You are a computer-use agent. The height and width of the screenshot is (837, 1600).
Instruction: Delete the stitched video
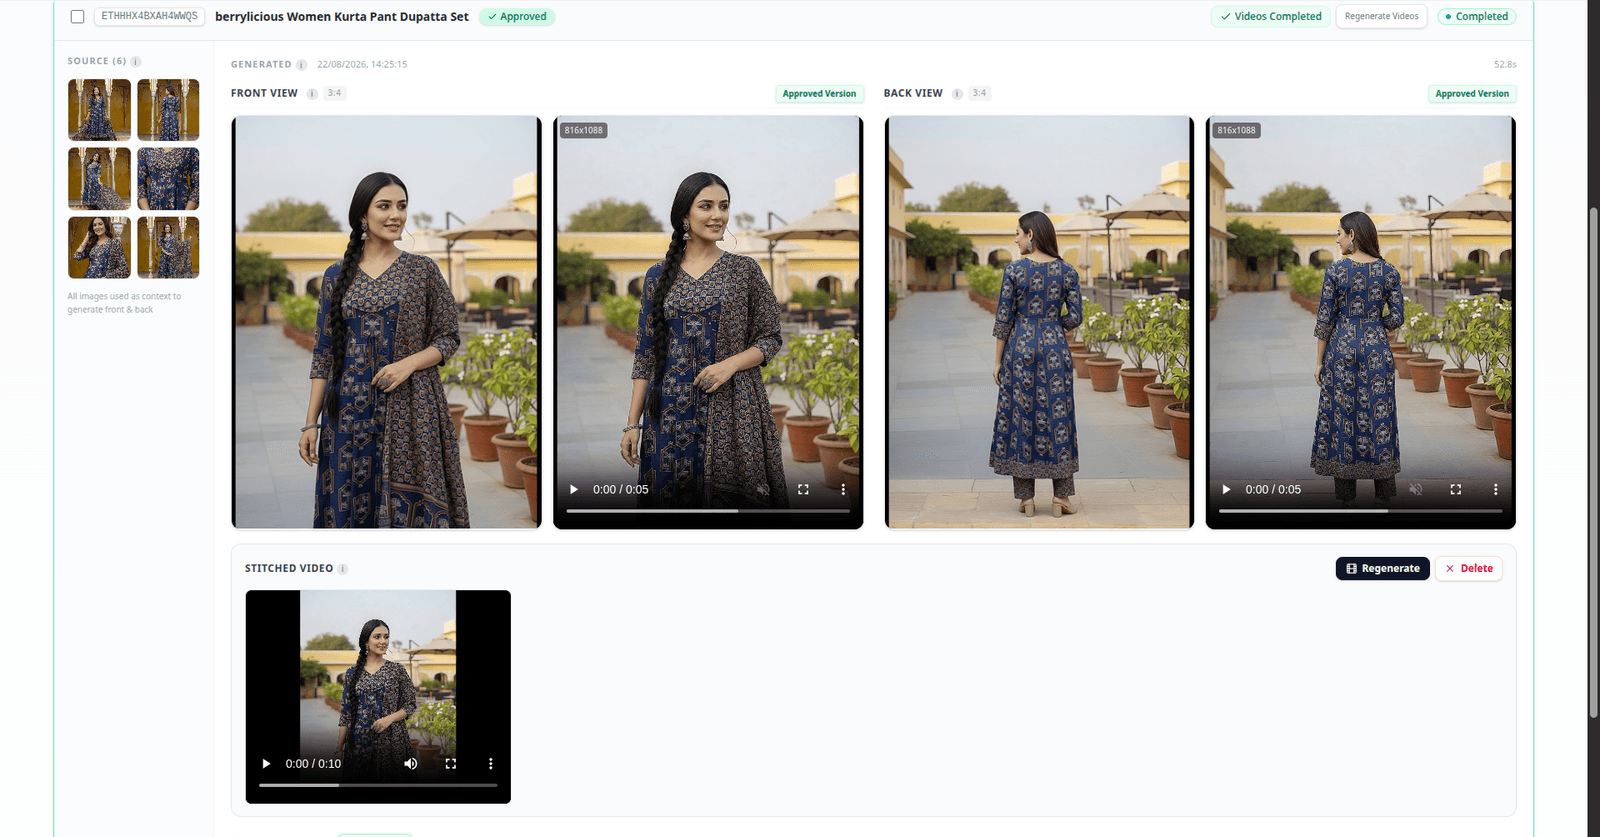(1469, 569)
